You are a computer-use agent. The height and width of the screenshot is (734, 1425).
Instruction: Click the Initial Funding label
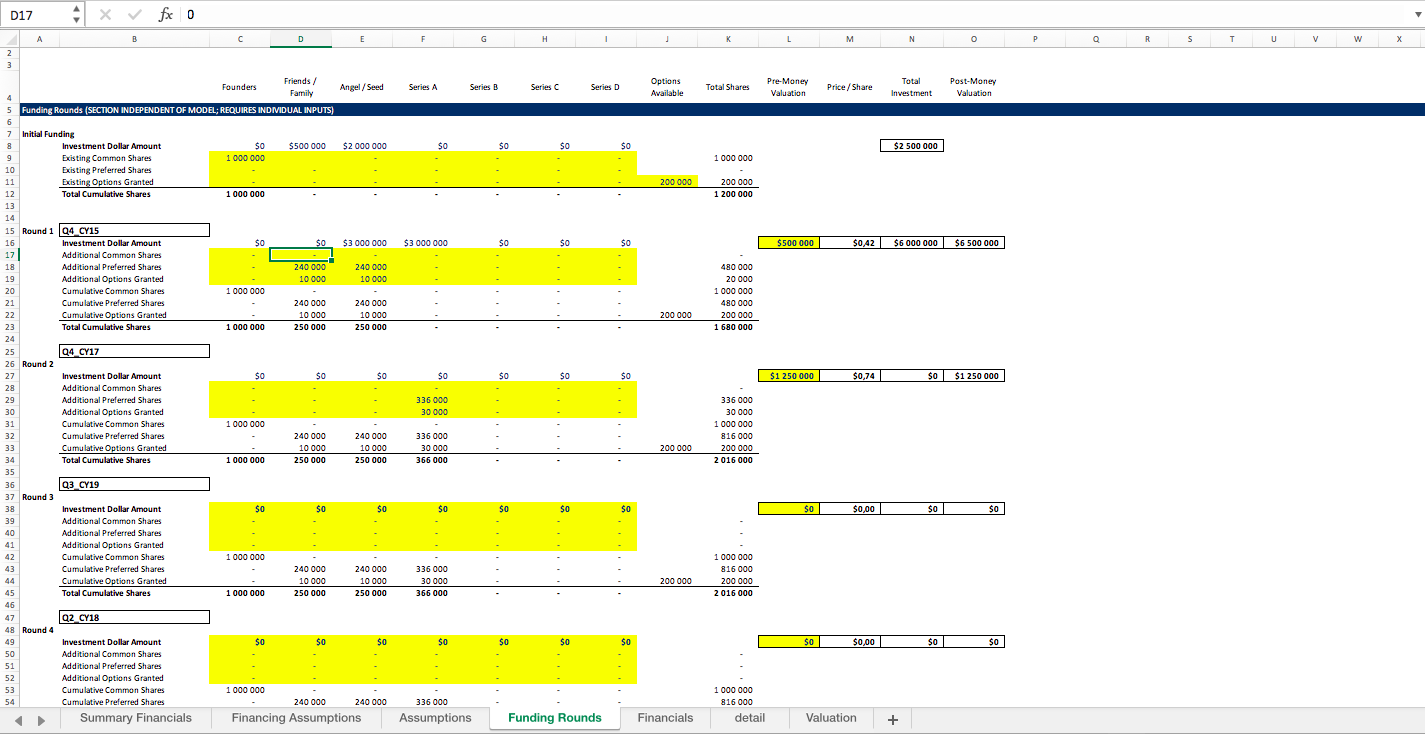[48, 134]
